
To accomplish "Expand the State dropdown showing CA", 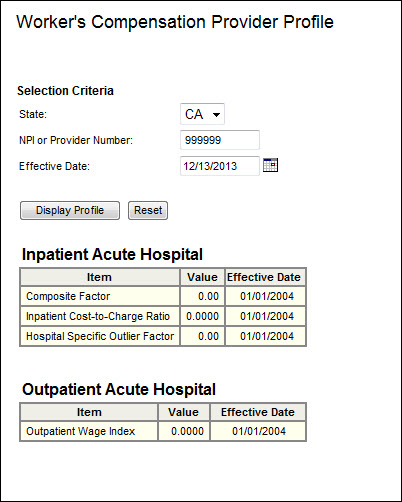I will [x=202, y=114].
